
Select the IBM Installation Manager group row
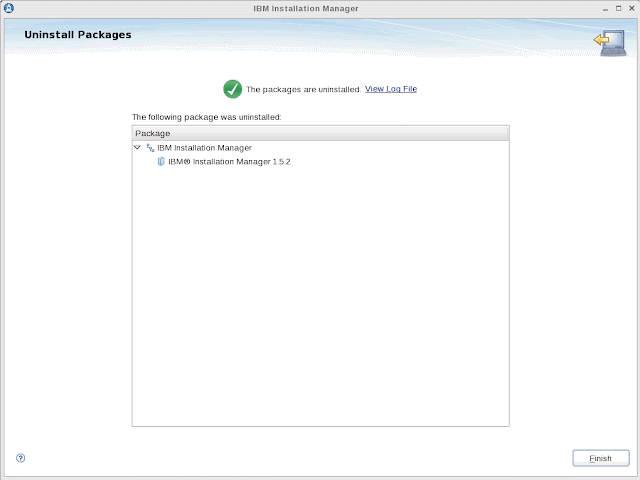tap(320, 148)
